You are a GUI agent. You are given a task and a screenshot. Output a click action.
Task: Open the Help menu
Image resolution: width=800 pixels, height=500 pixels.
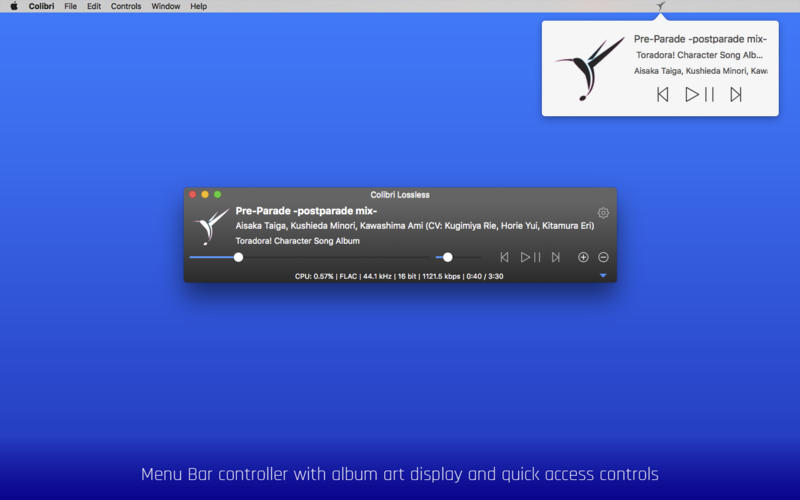click(x=198, y=6)
